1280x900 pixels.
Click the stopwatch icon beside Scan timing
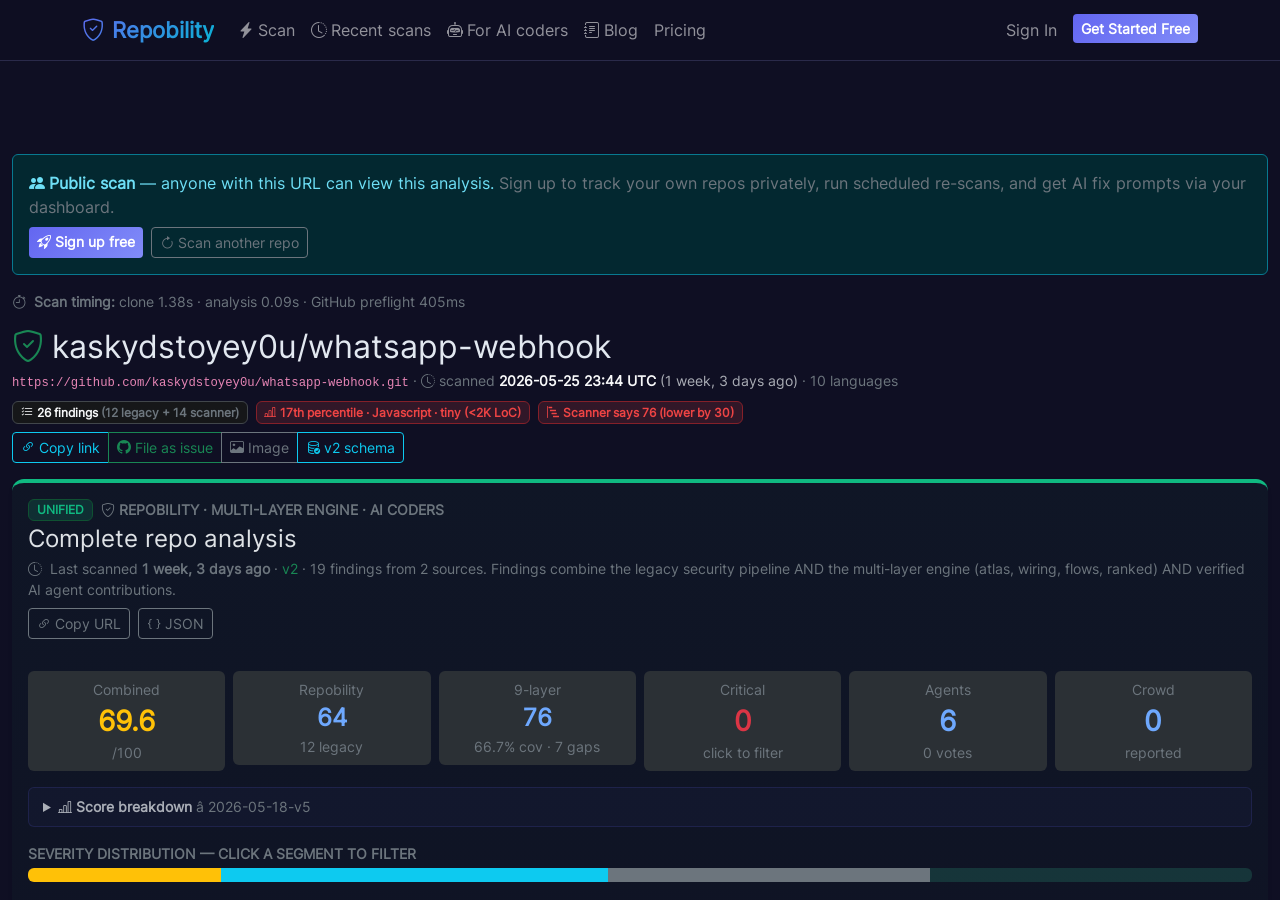tap(19, 302)
